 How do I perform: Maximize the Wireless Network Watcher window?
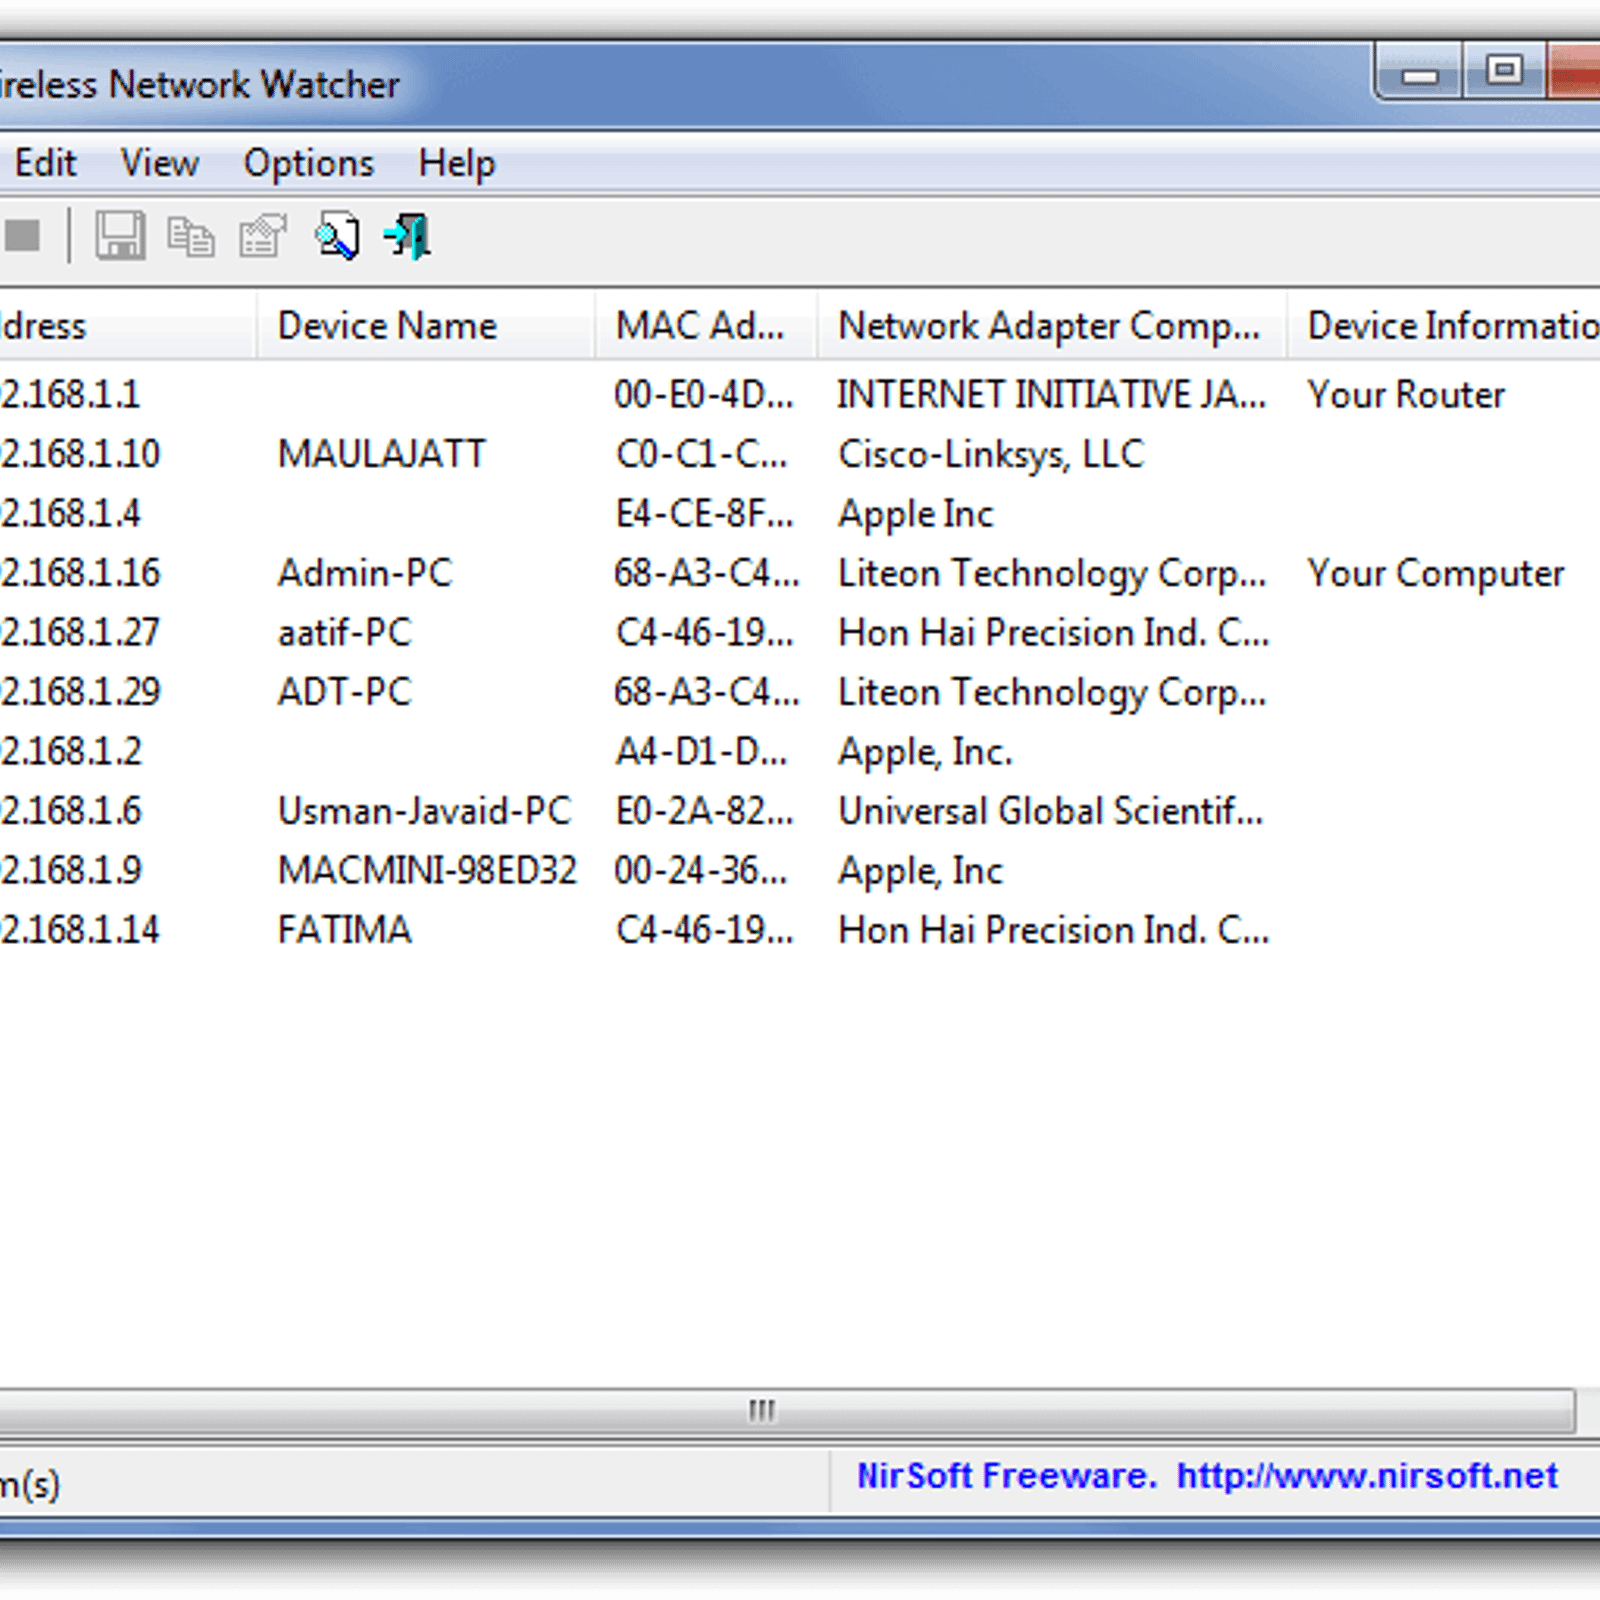[x=1504, y=72]
